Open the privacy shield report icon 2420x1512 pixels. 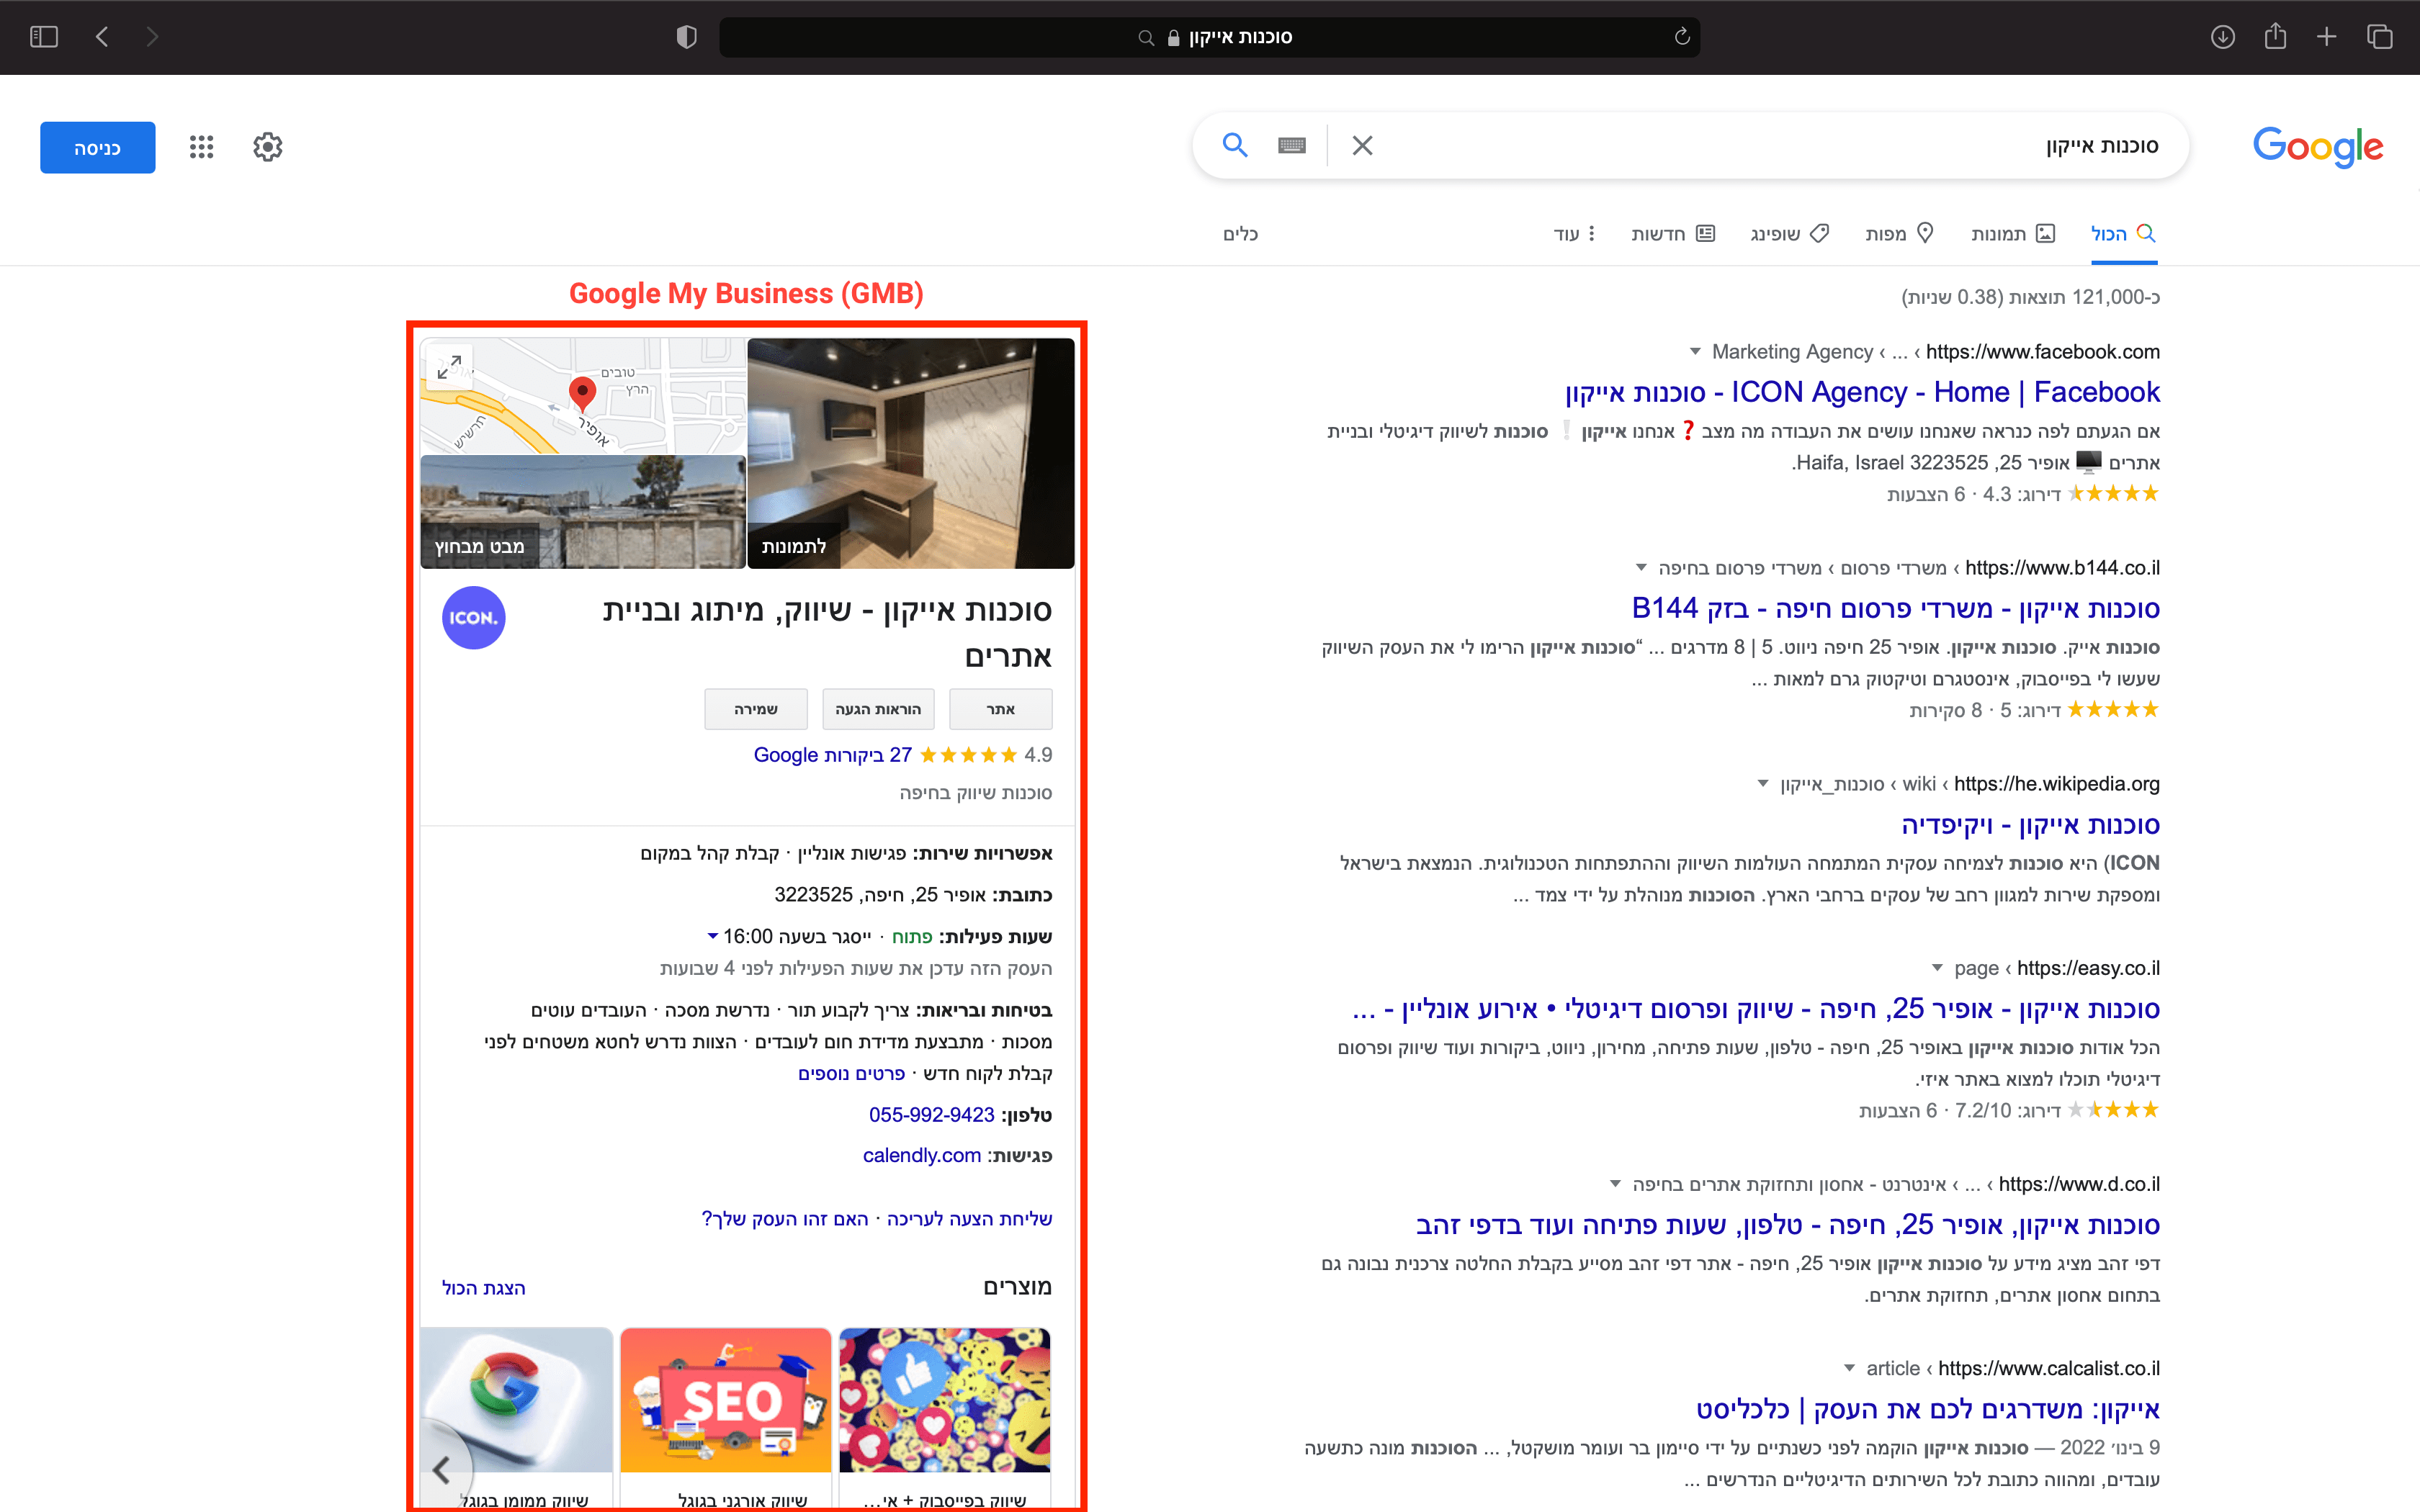[686, 37]
